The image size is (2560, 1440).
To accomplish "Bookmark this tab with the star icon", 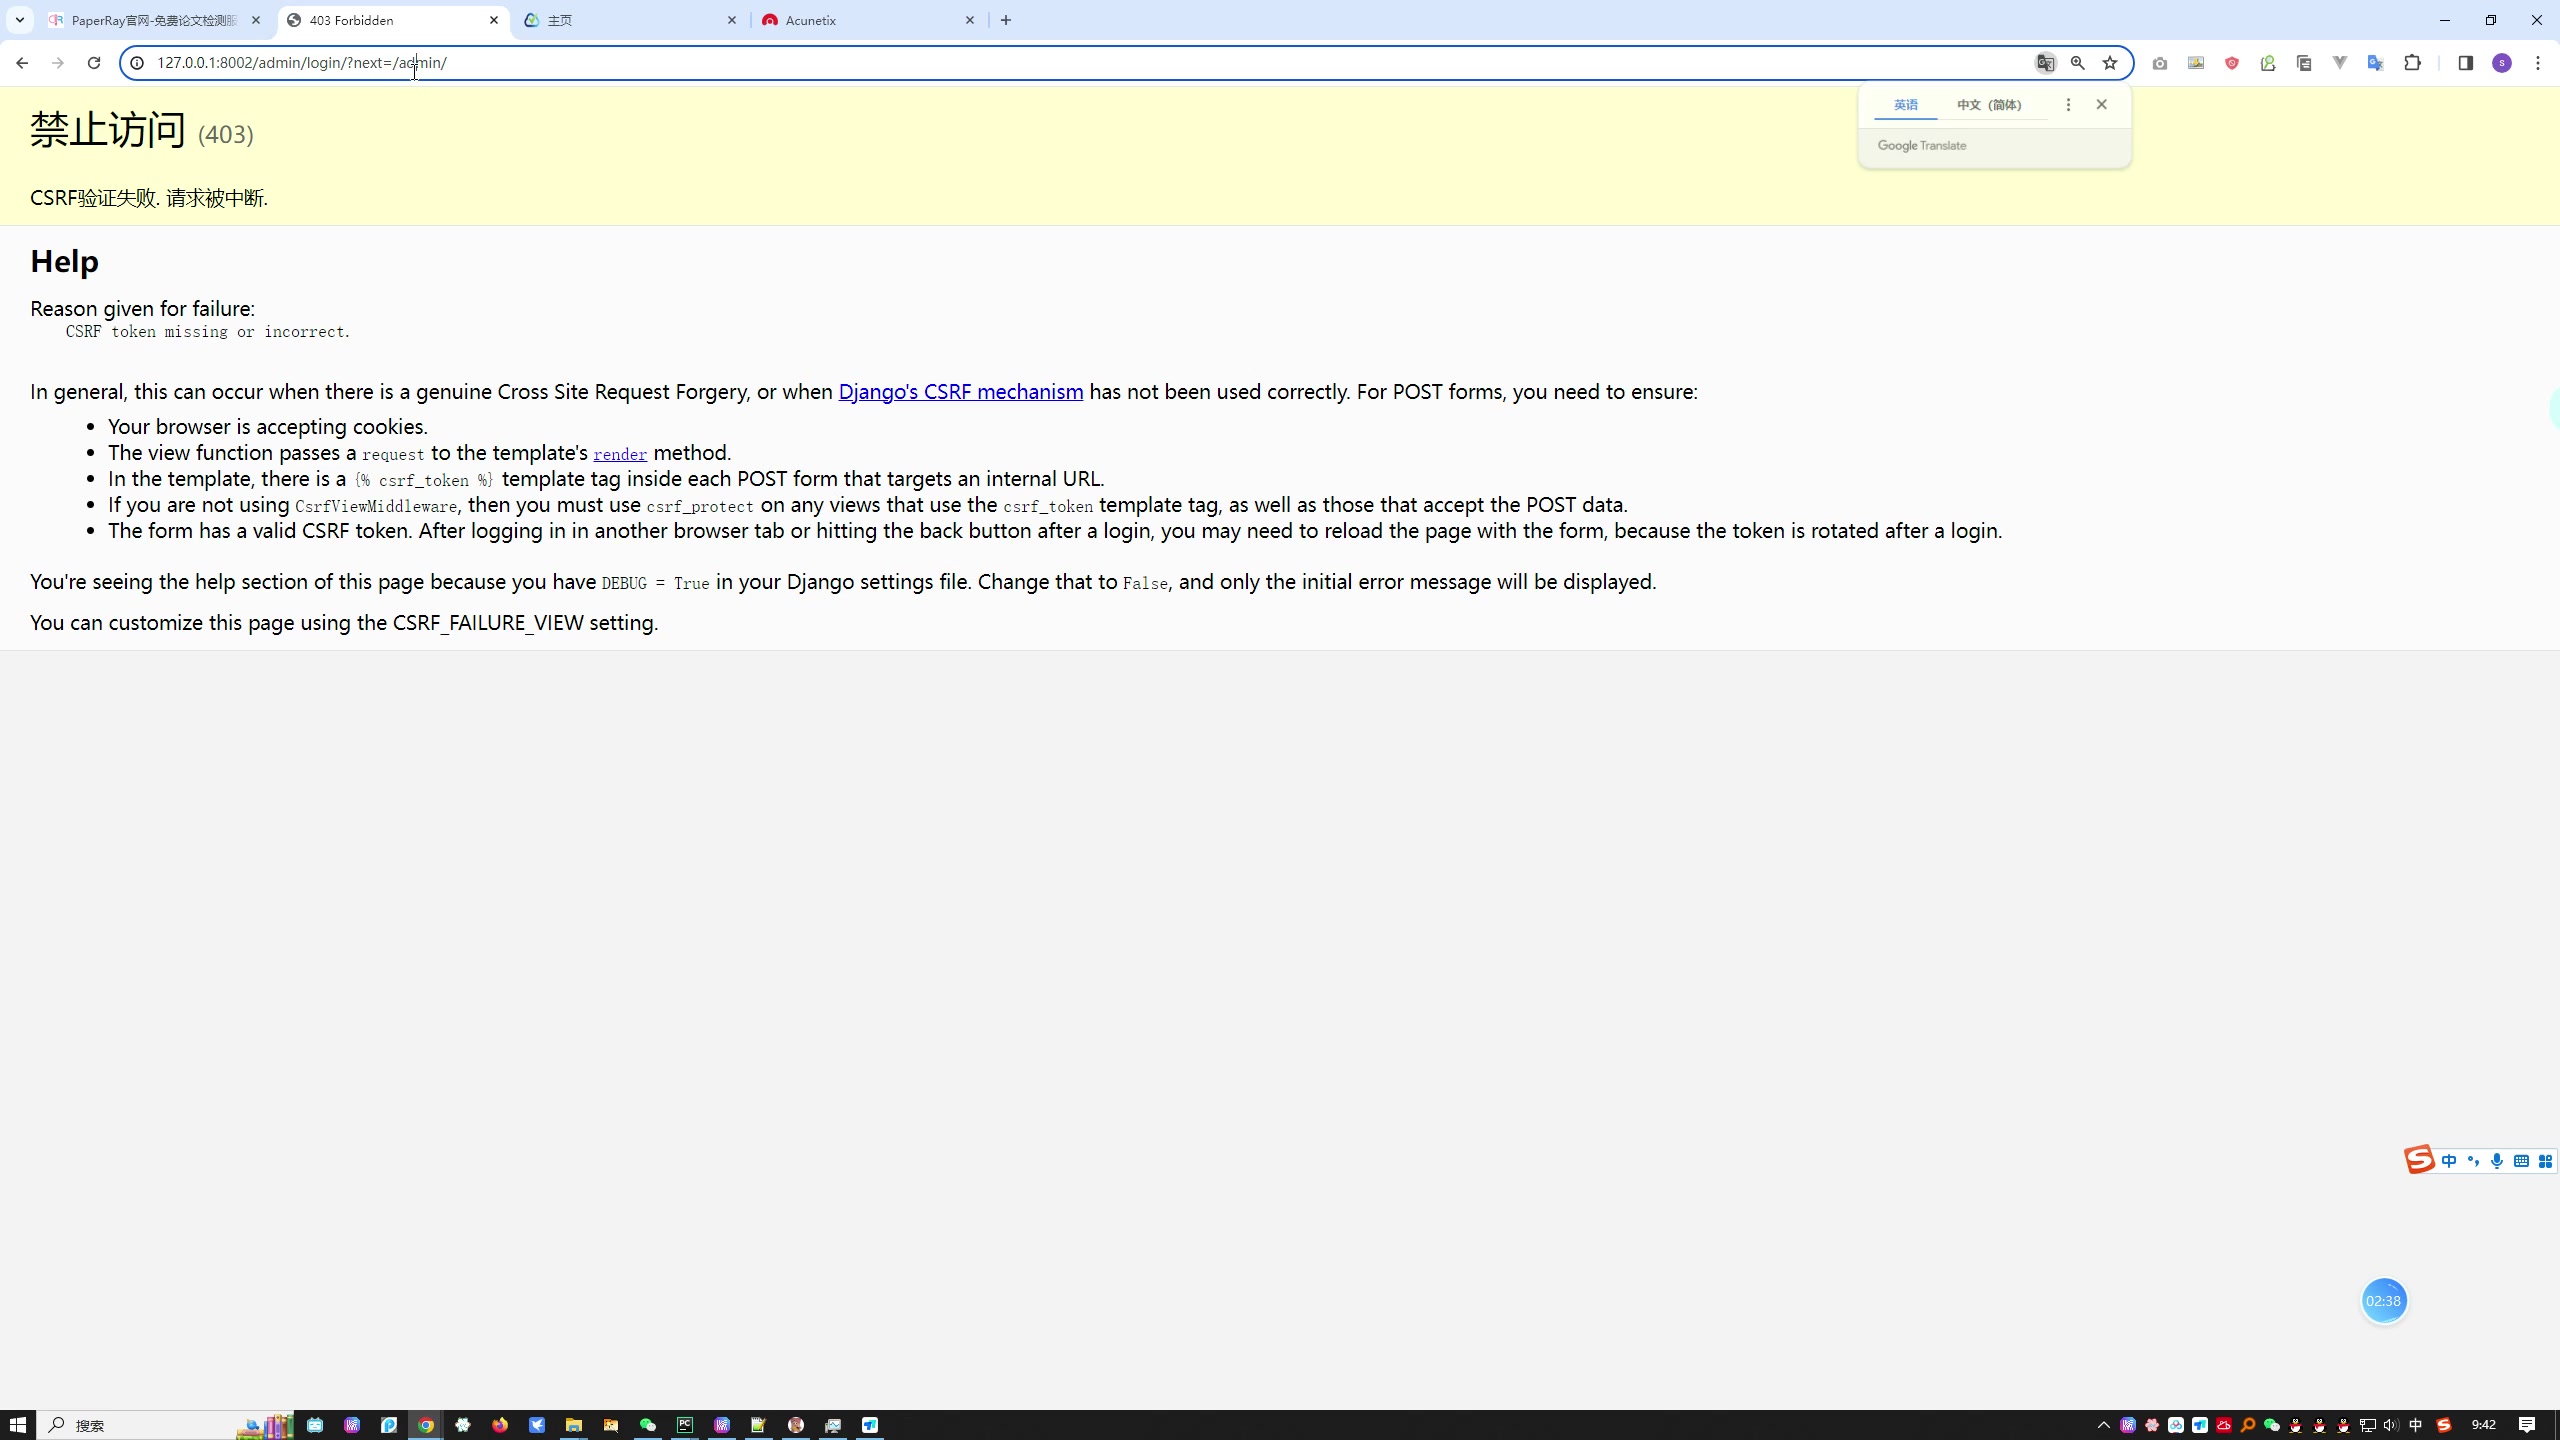I will tap(2110, 62).
